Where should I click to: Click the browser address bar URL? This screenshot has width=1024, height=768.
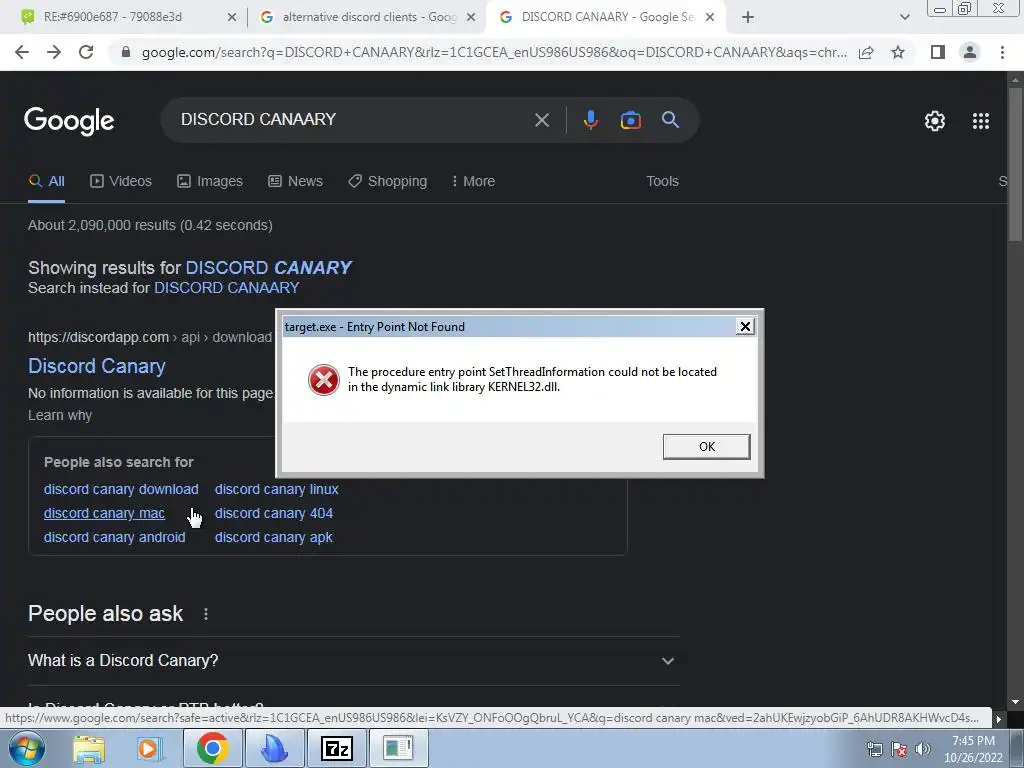tap(494, 52)
